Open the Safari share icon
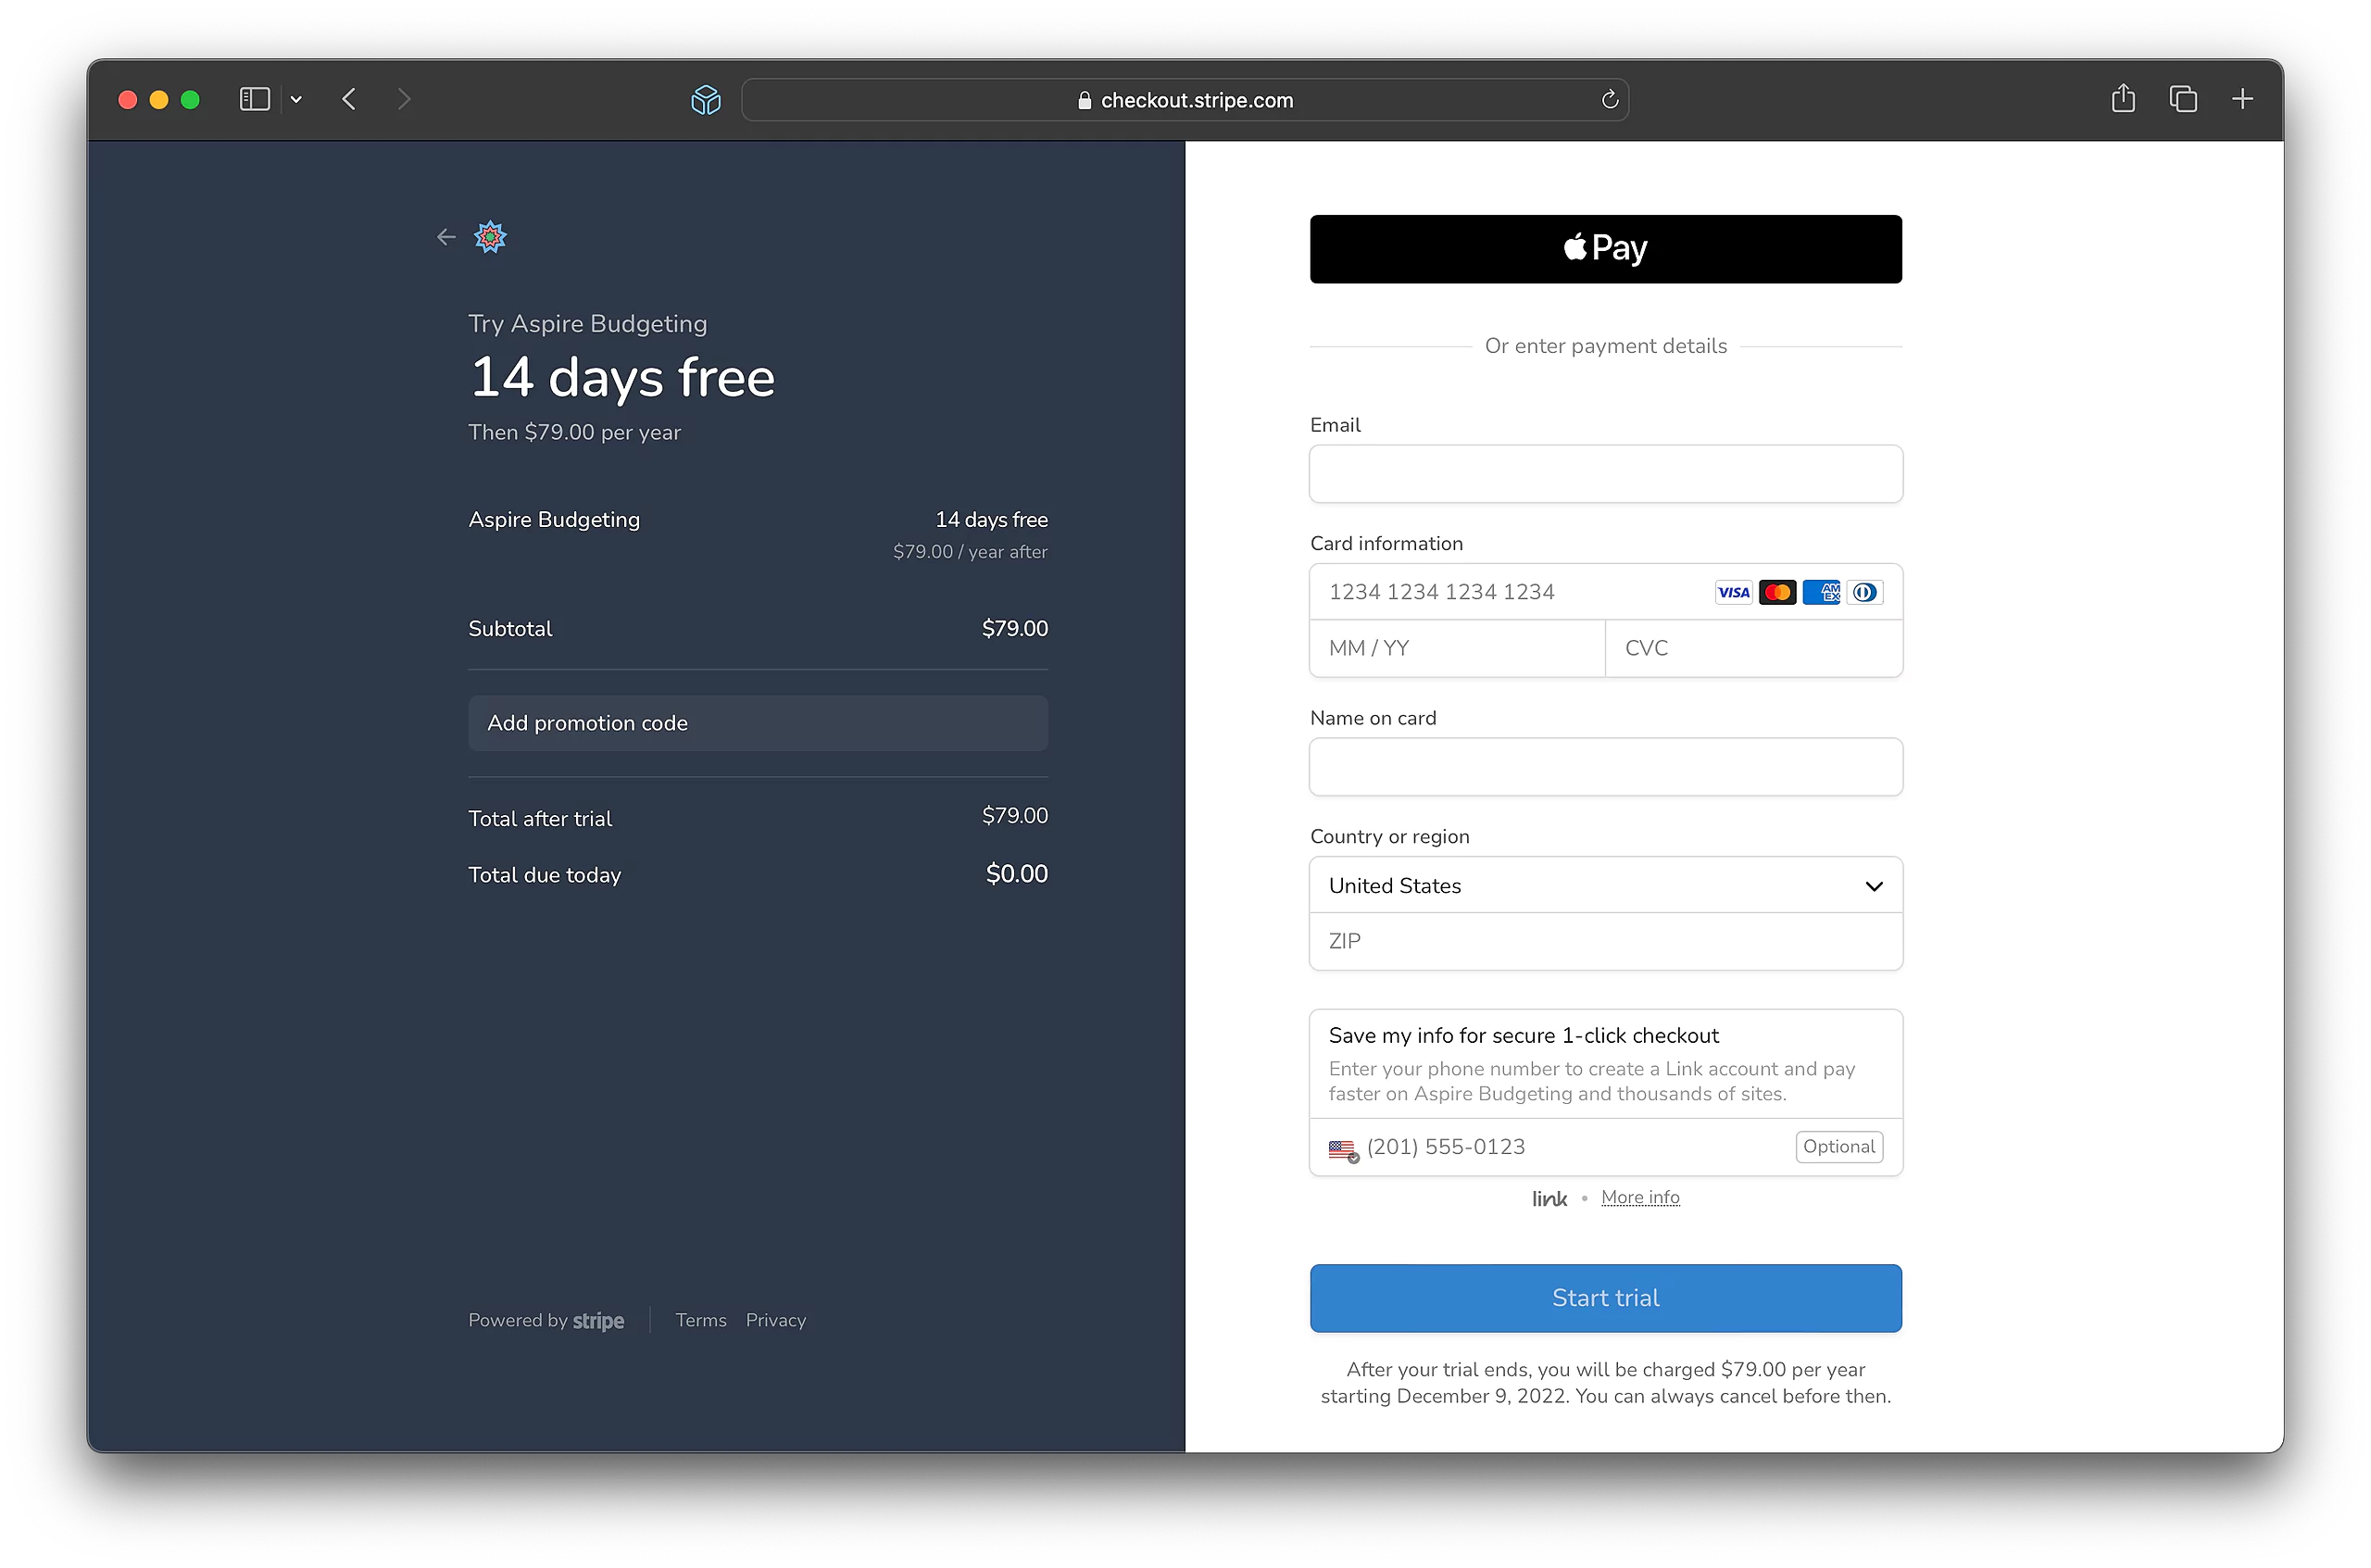 pyautogui.click(x=2122, y=98)
